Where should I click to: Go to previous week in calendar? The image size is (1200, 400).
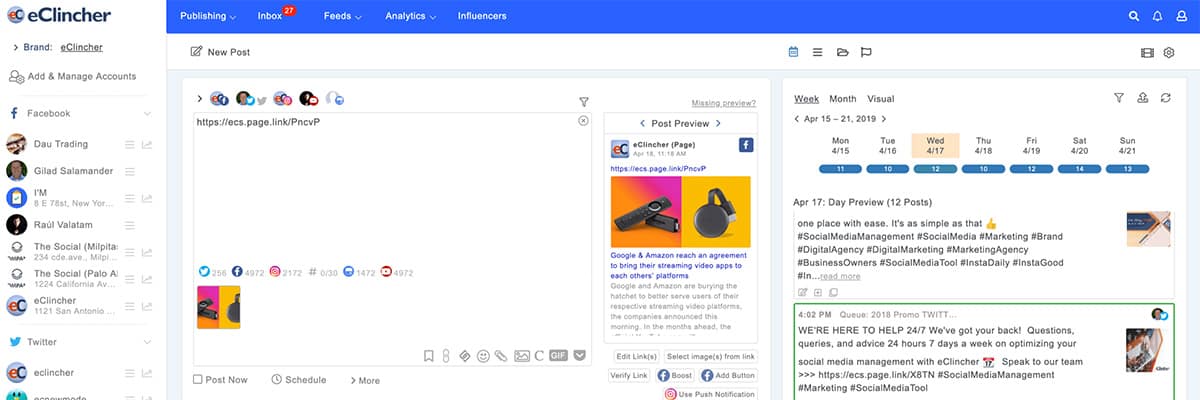[x=797, y=119]
